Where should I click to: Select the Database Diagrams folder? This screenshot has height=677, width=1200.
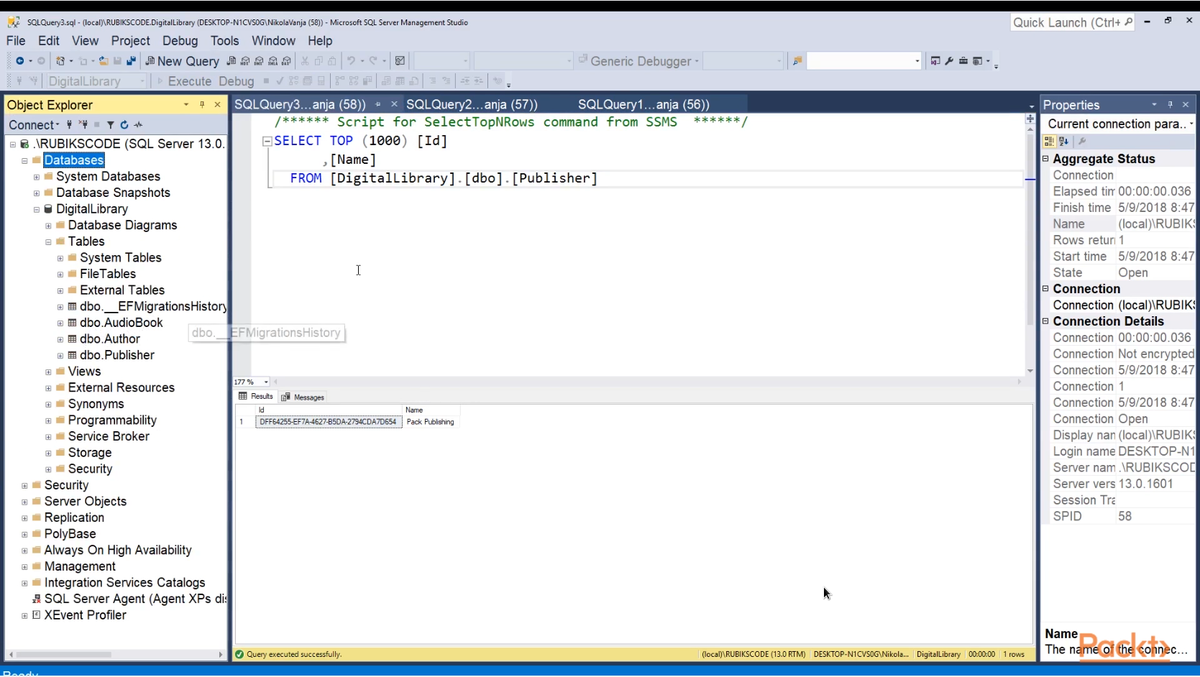(122, 225)
